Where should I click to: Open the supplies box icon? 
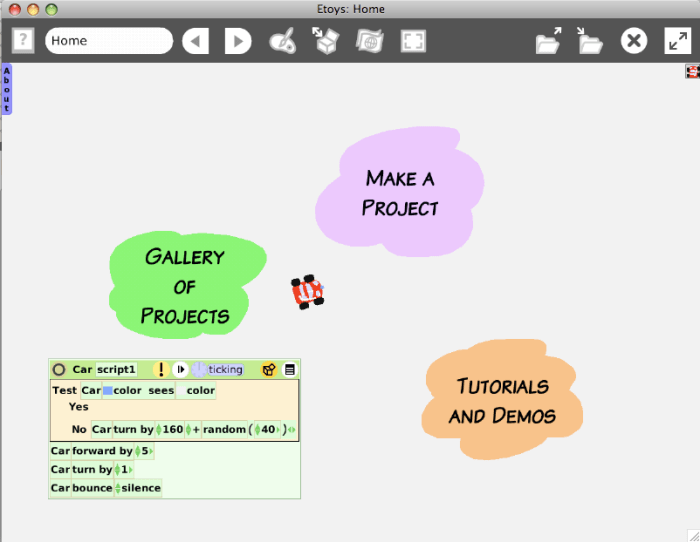coord(326,41)
